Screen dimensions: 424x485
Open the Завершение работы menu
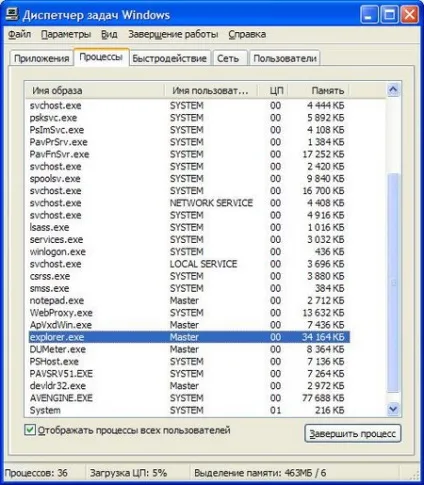pyautogui.click(x=173, y=34)
